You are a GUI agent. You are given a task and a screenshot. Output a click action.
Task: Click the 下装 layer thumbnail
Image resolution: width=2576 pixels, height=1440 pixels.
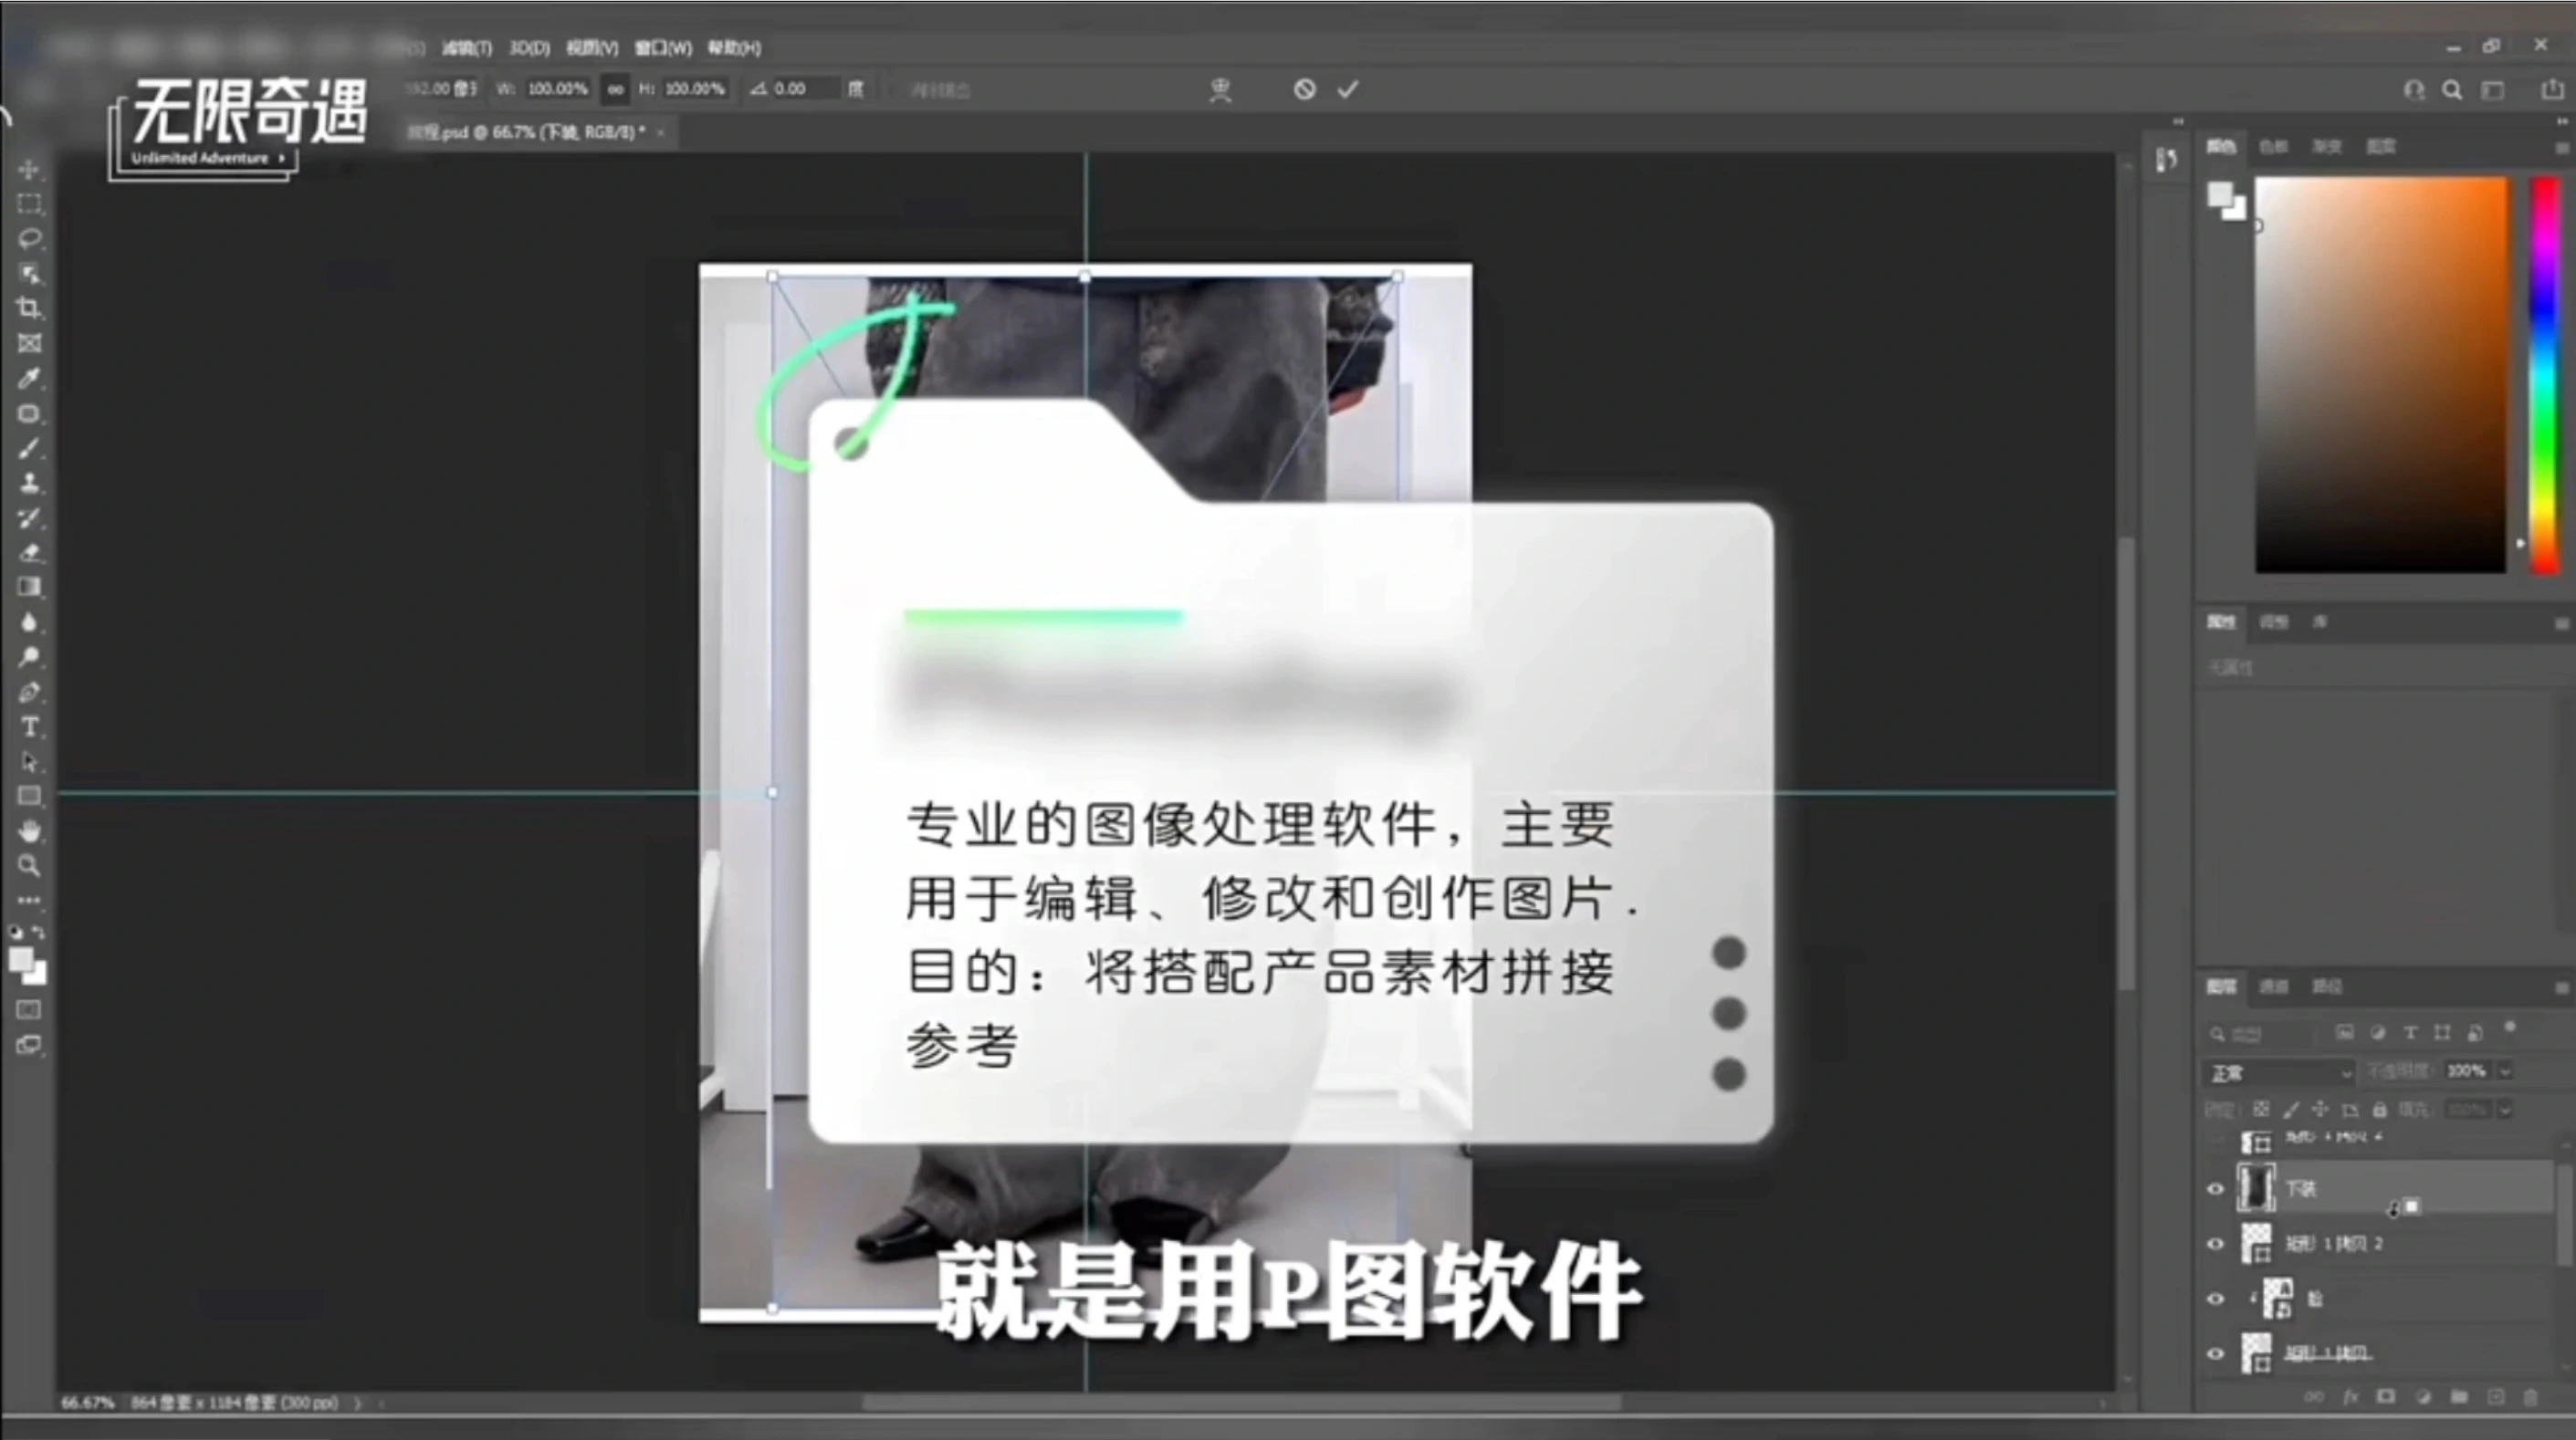[2257, 1189]
